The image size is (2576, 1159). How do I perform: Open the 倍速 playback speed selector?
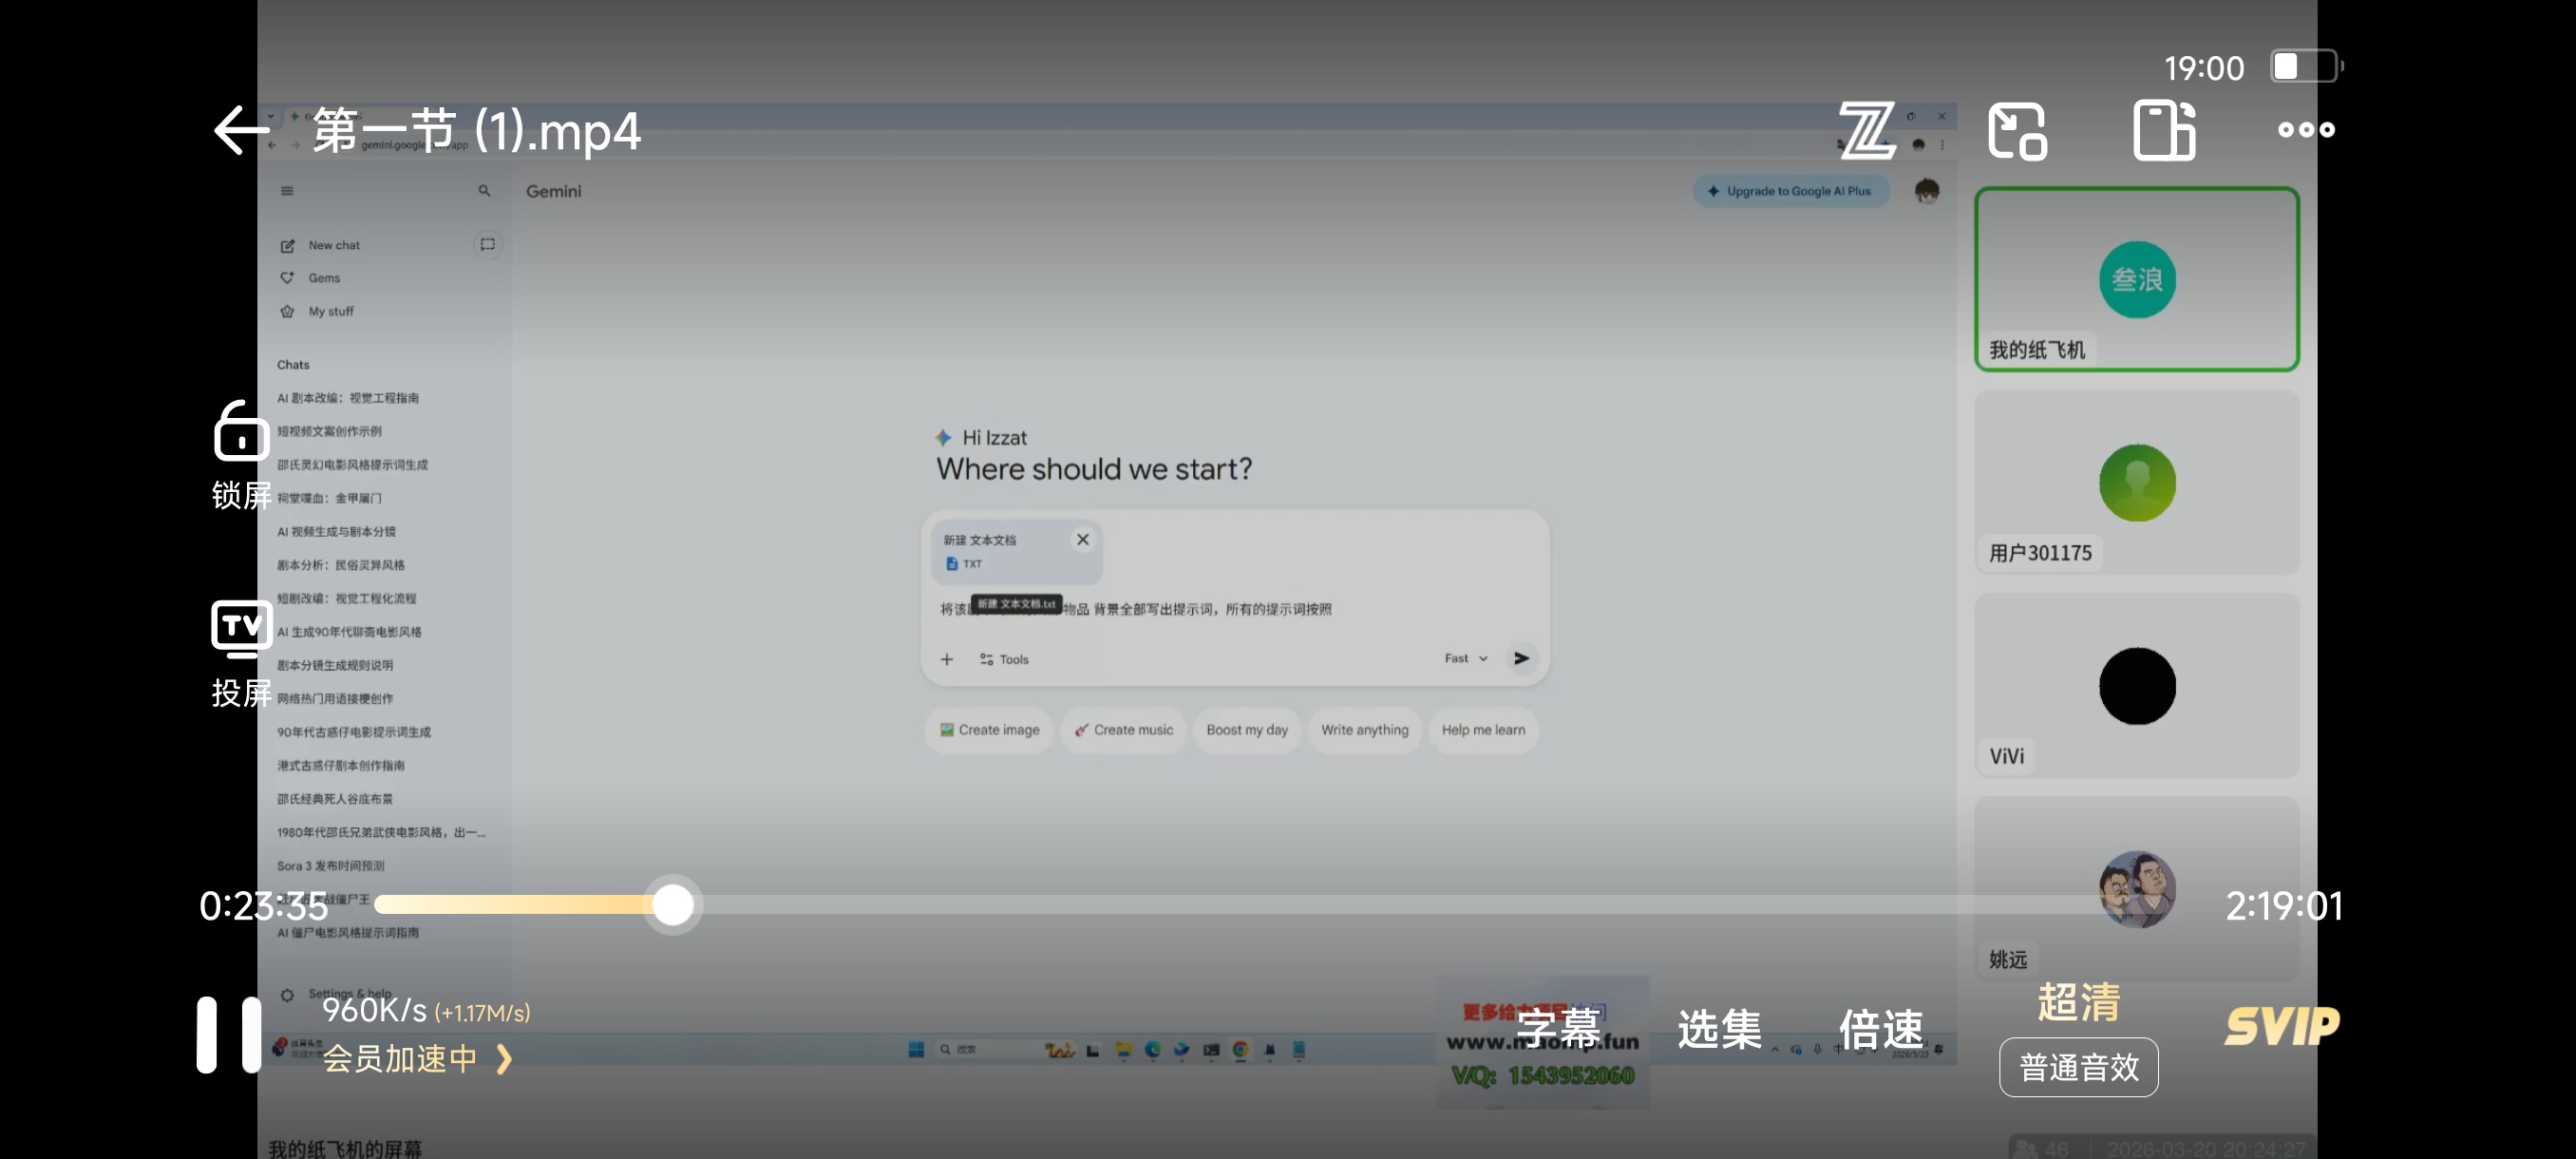pyautogui.click(x=1880, y=1029)
